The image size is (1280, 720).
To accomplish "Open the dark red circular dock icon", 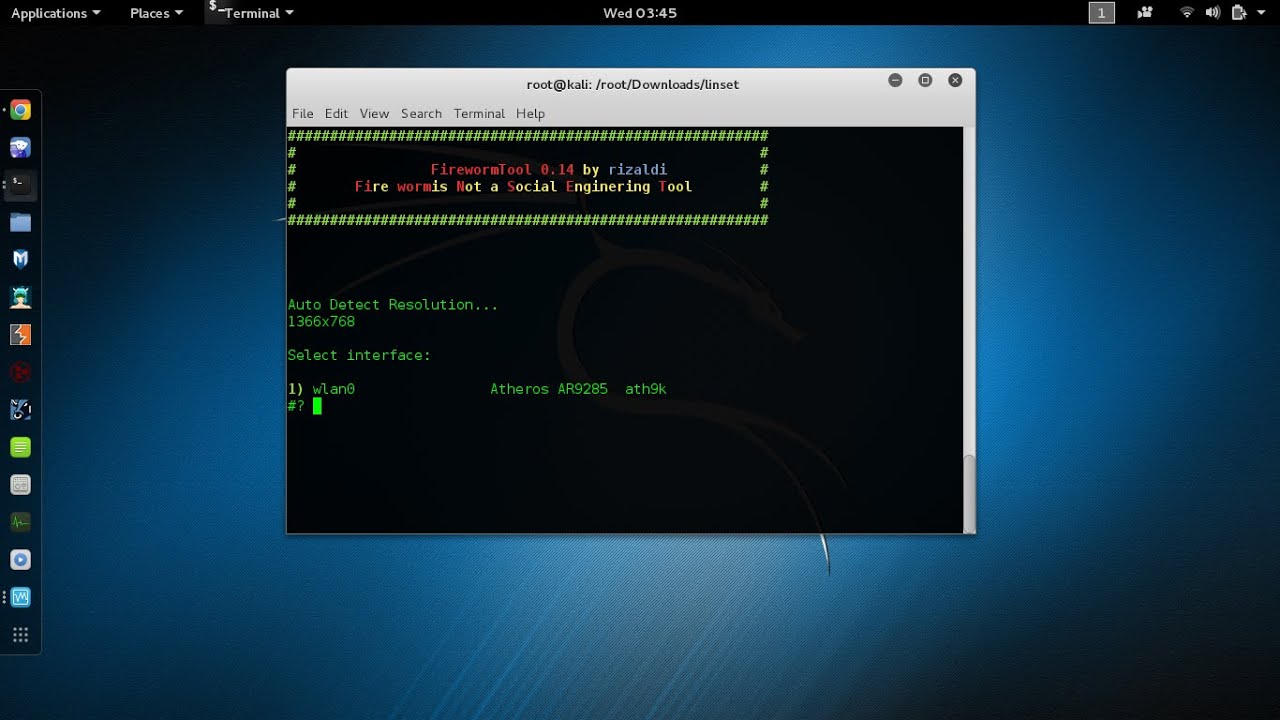I will [x=20, y=372].
